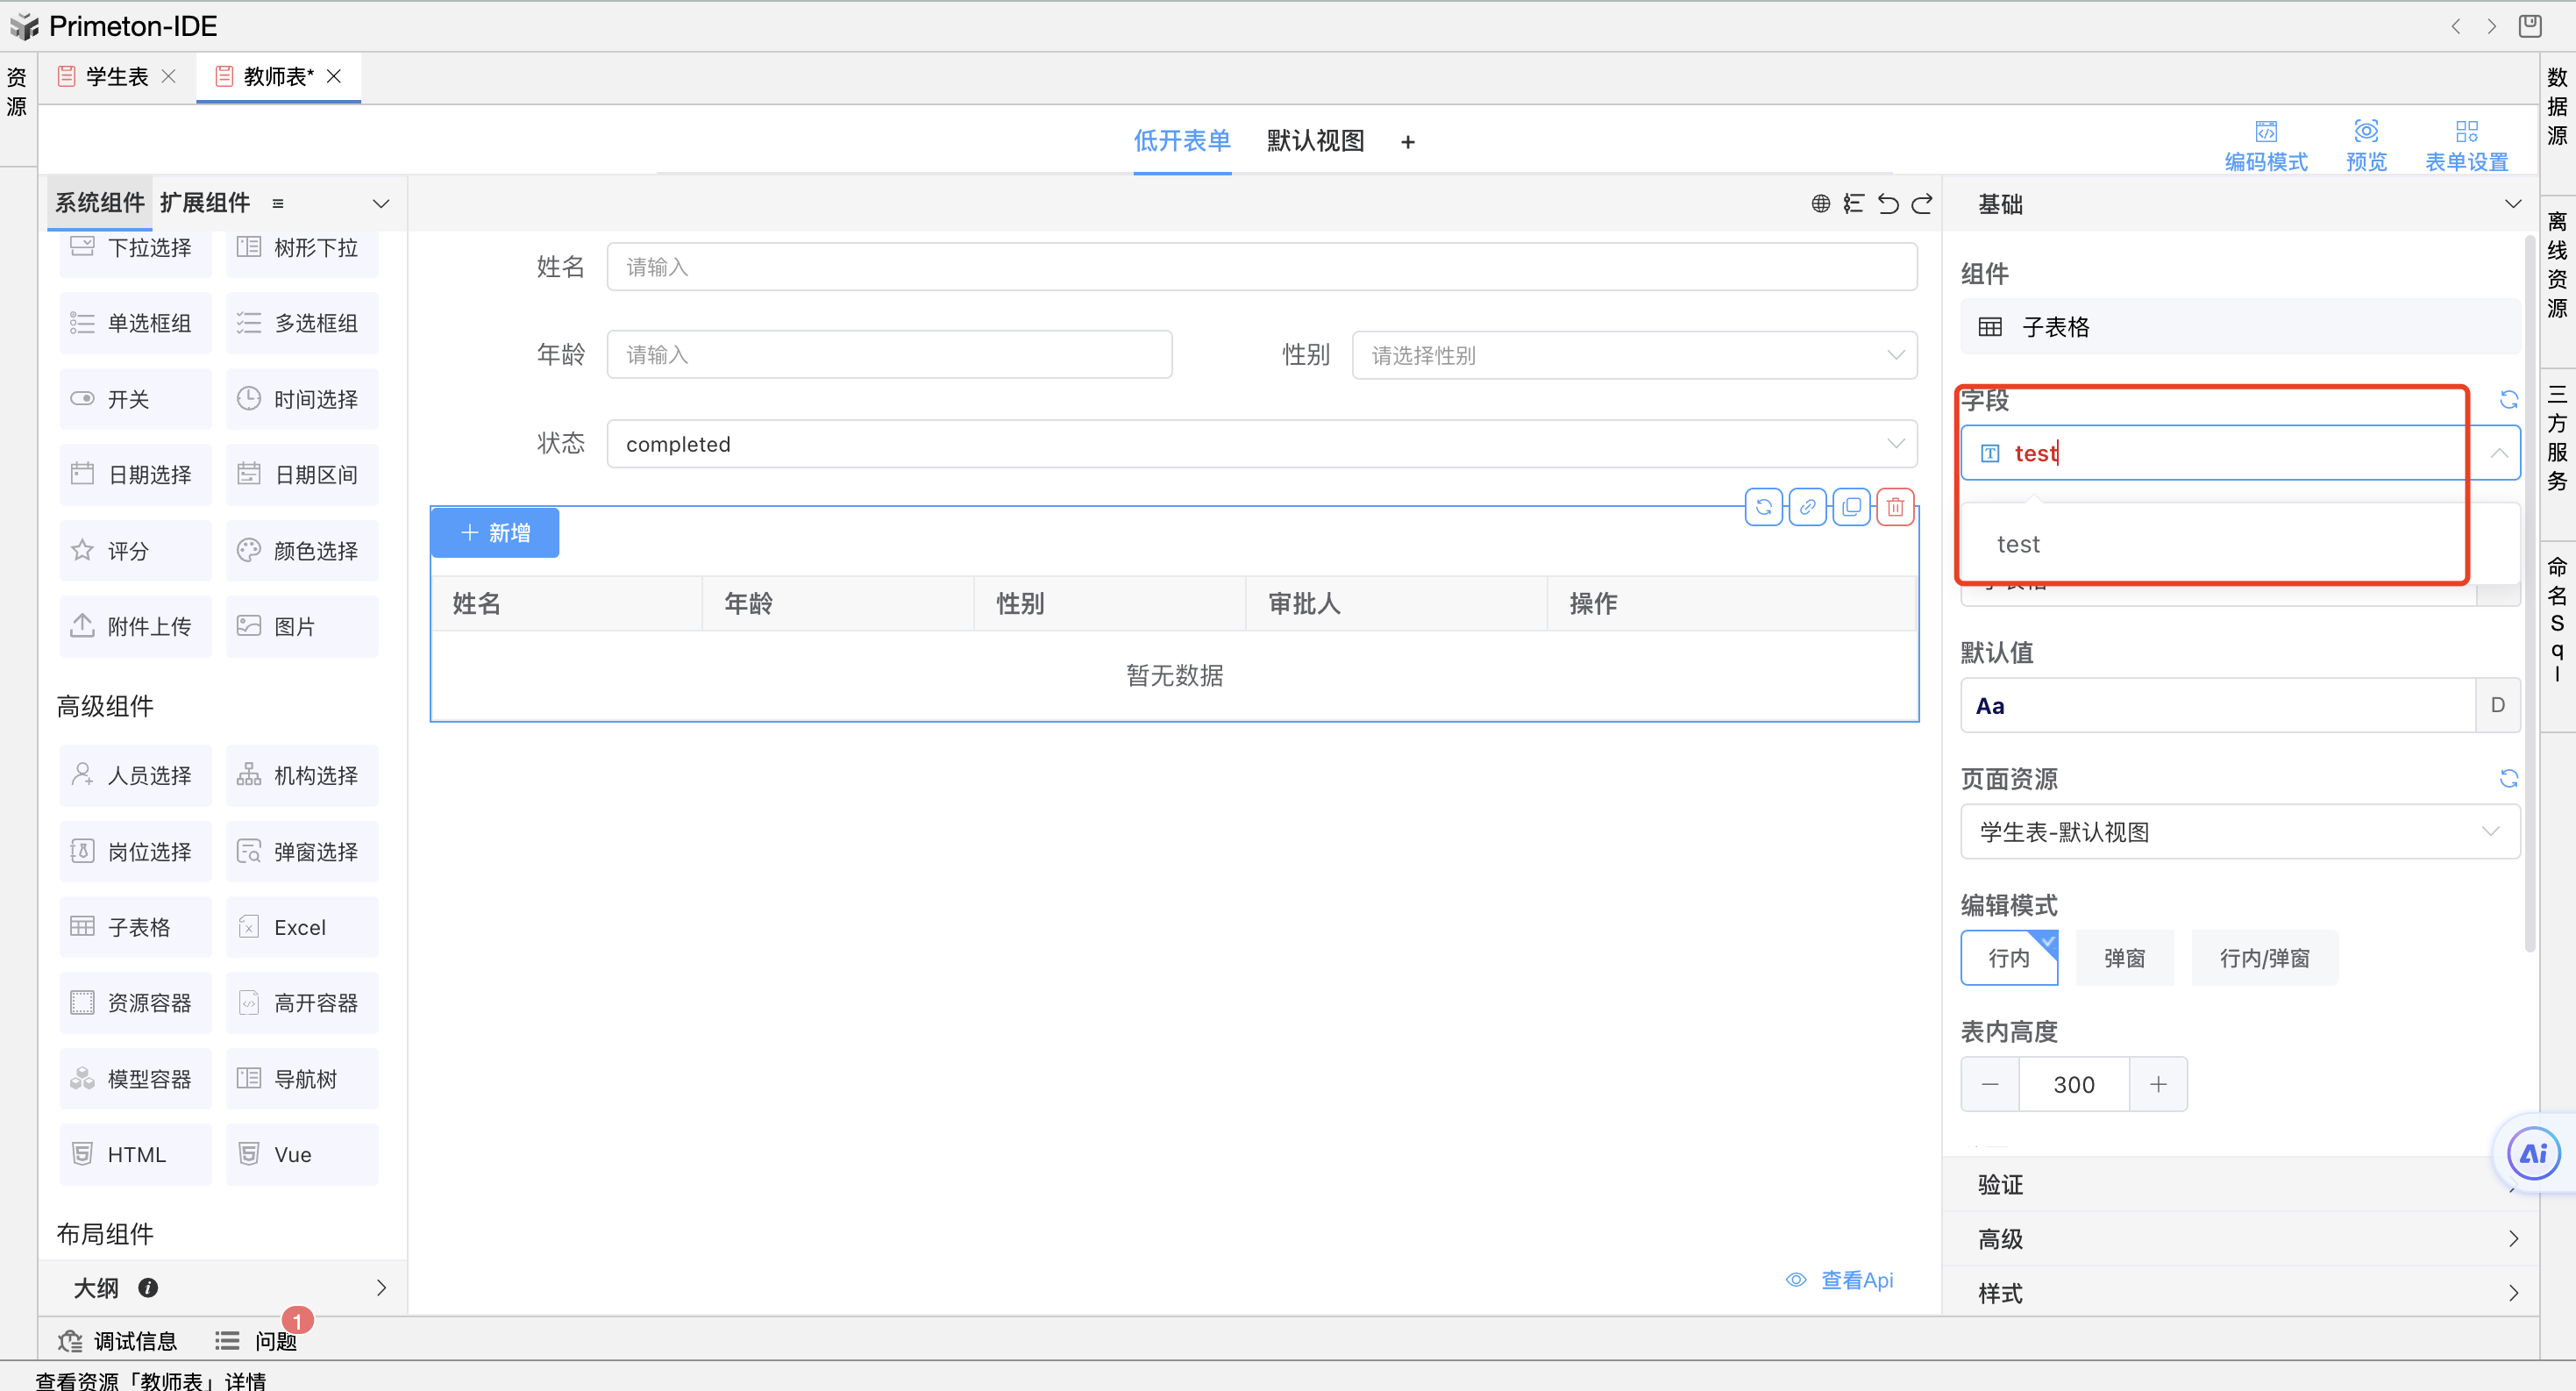Increase the 表内高度 value with plus
2576x1391 pixels.
[x=2158, y=1084]
